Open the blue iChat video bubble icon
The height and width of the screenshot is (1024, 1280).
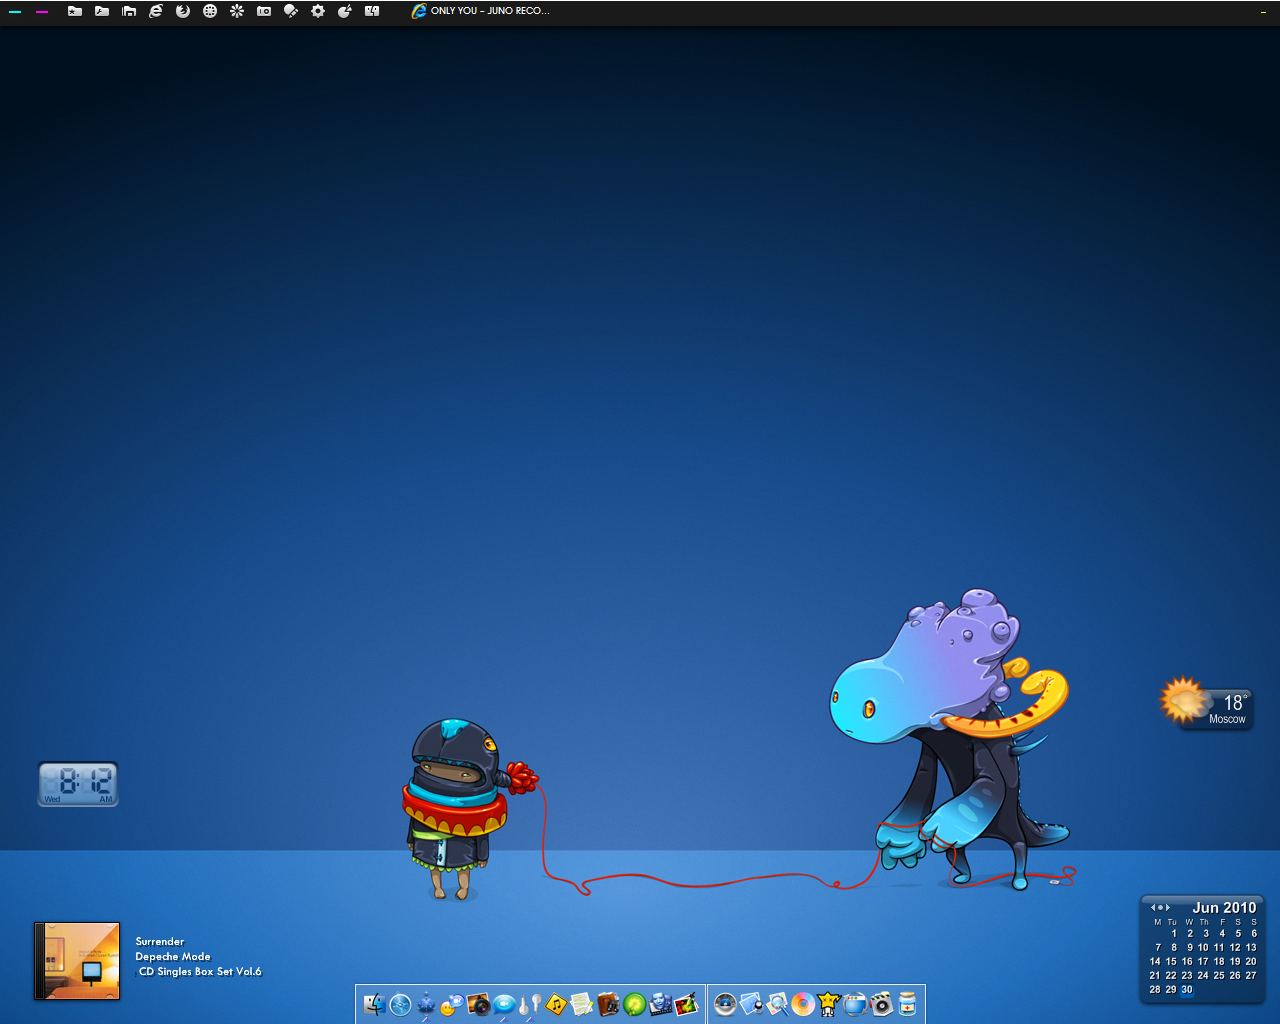coord(505,1004)
